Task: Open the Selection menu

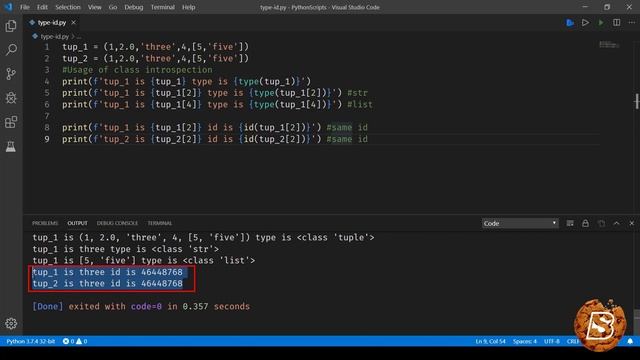Action: click(x=68, y=7)
